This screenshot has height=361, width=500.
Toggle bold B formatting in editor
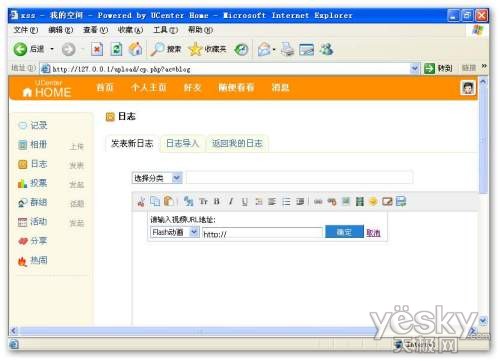coord(217,202)
